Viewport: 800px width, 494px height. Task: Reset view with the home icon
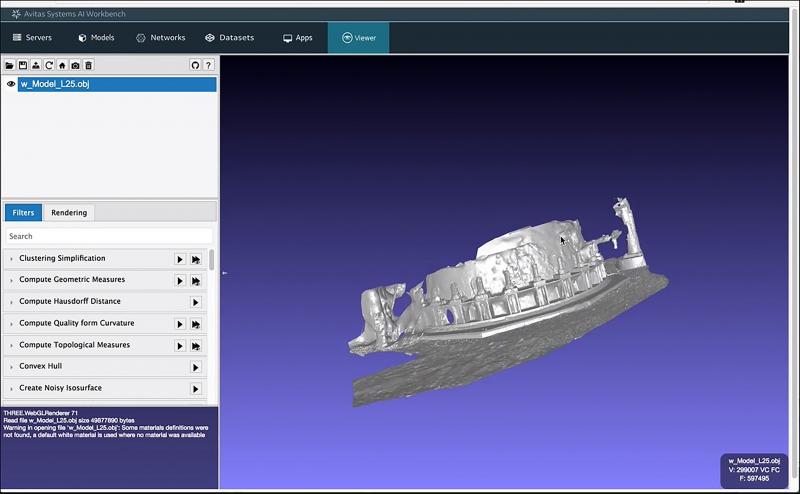62,65
